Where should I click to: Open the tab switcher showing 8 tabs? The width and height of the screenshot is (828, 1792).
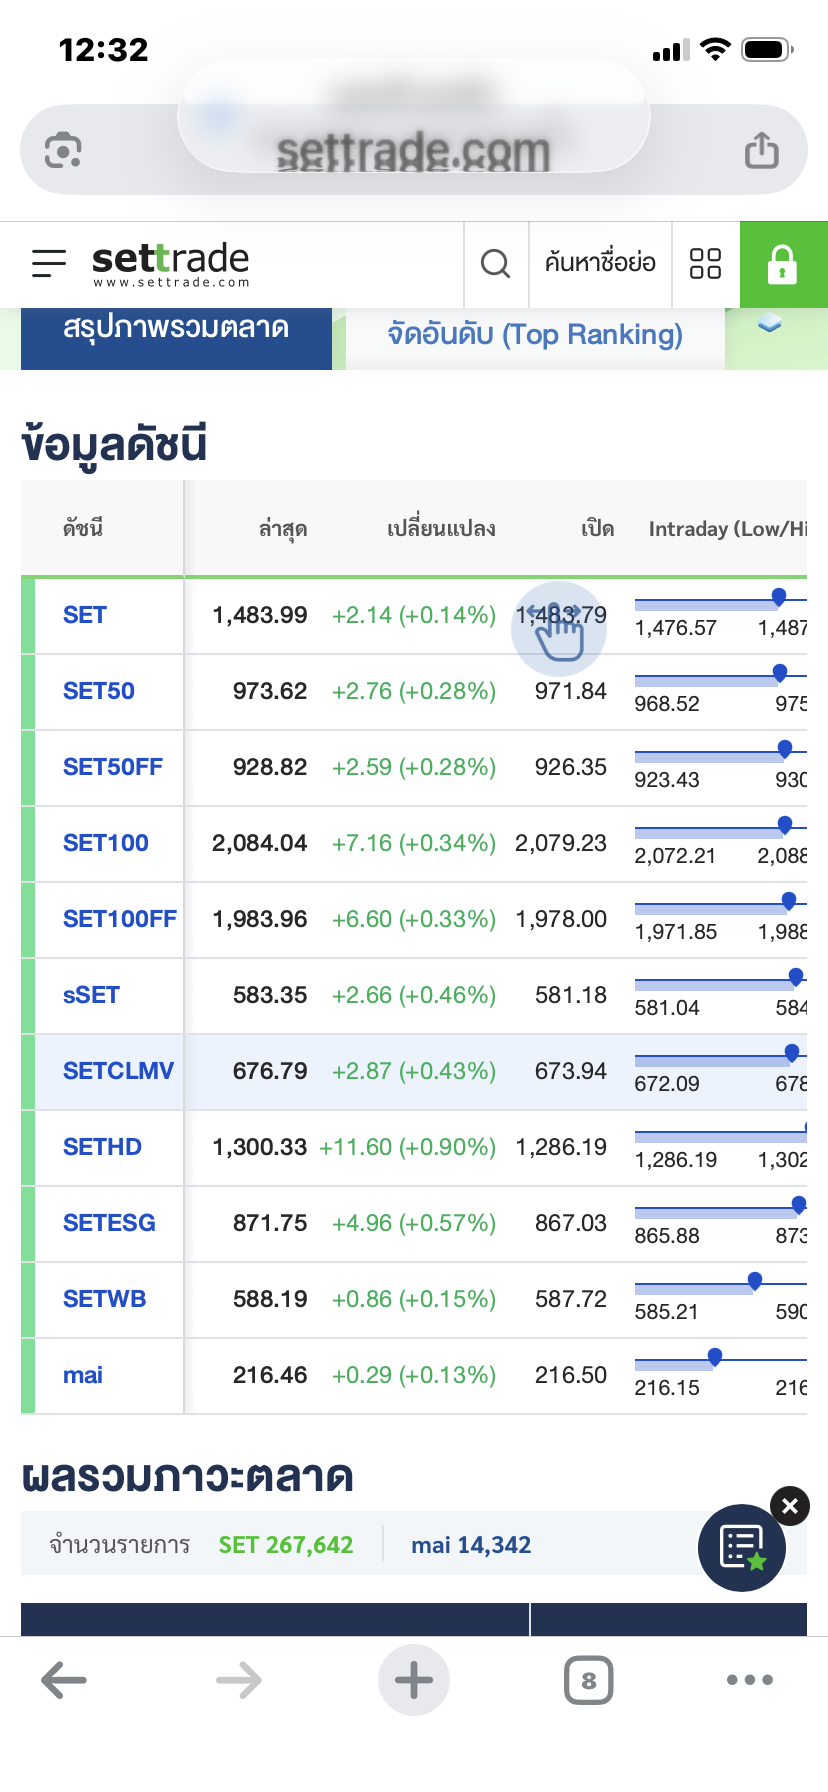(588, 1680)
